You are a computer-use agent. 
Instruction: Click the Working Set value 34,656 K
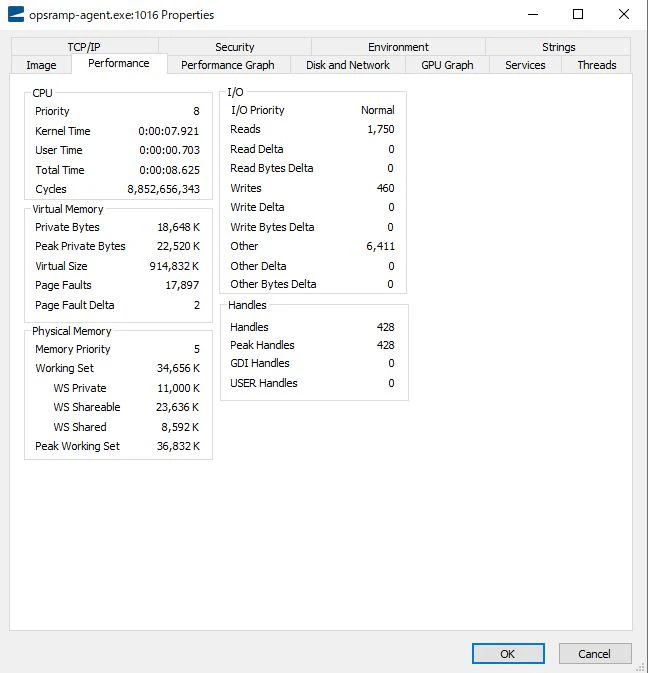(179, 368)
